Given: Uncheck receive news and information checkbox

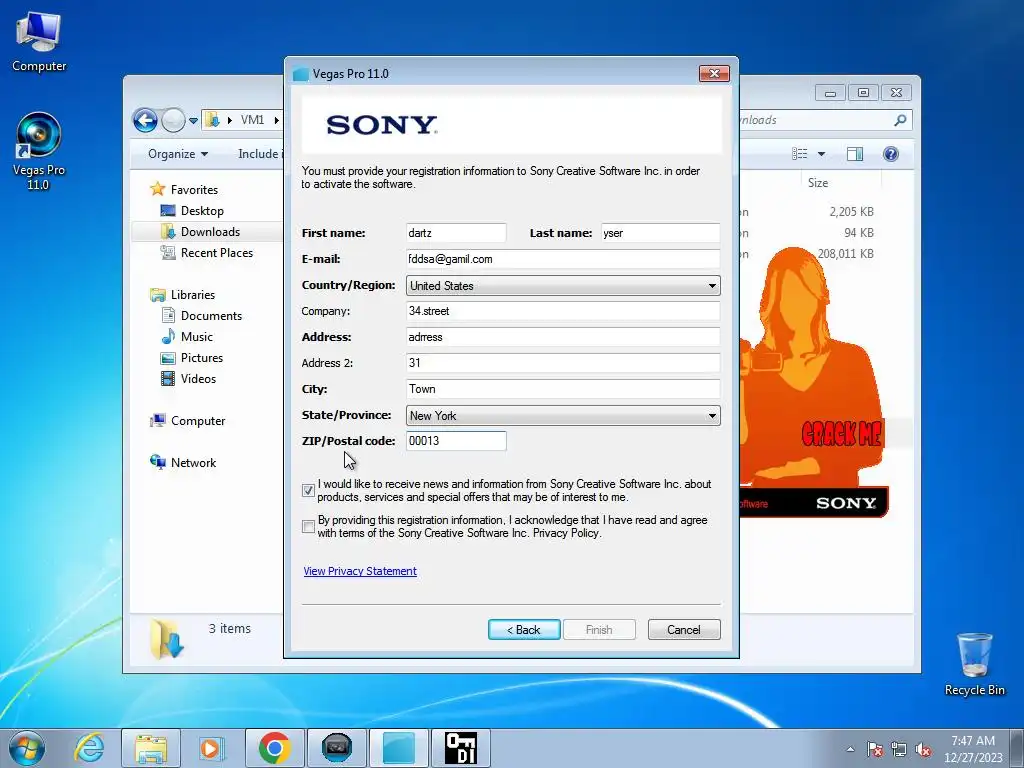Looking at the screenshot, I should (x=308, y=490).
